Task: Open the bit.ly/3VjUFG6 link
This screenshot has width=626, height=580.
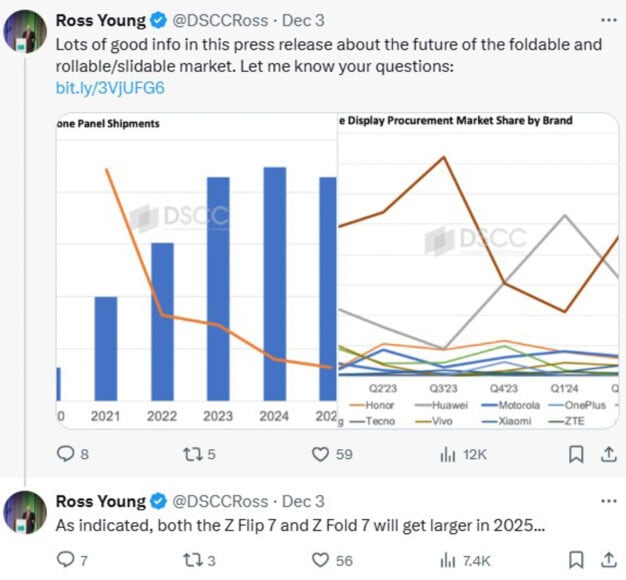Action: (x=110, y=88)
